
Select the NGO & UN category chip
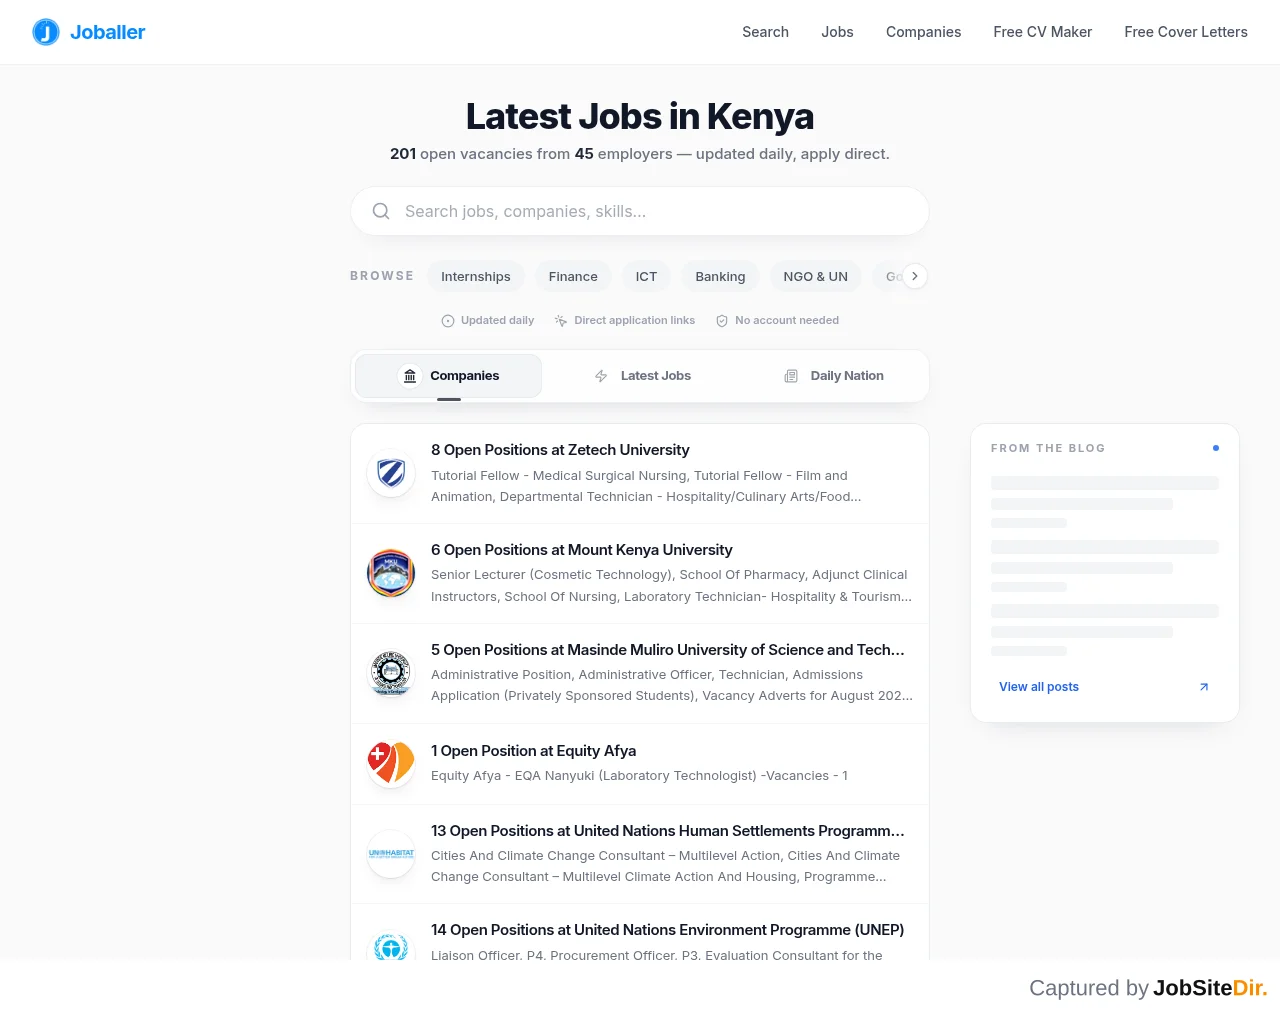tap(816, 276)
